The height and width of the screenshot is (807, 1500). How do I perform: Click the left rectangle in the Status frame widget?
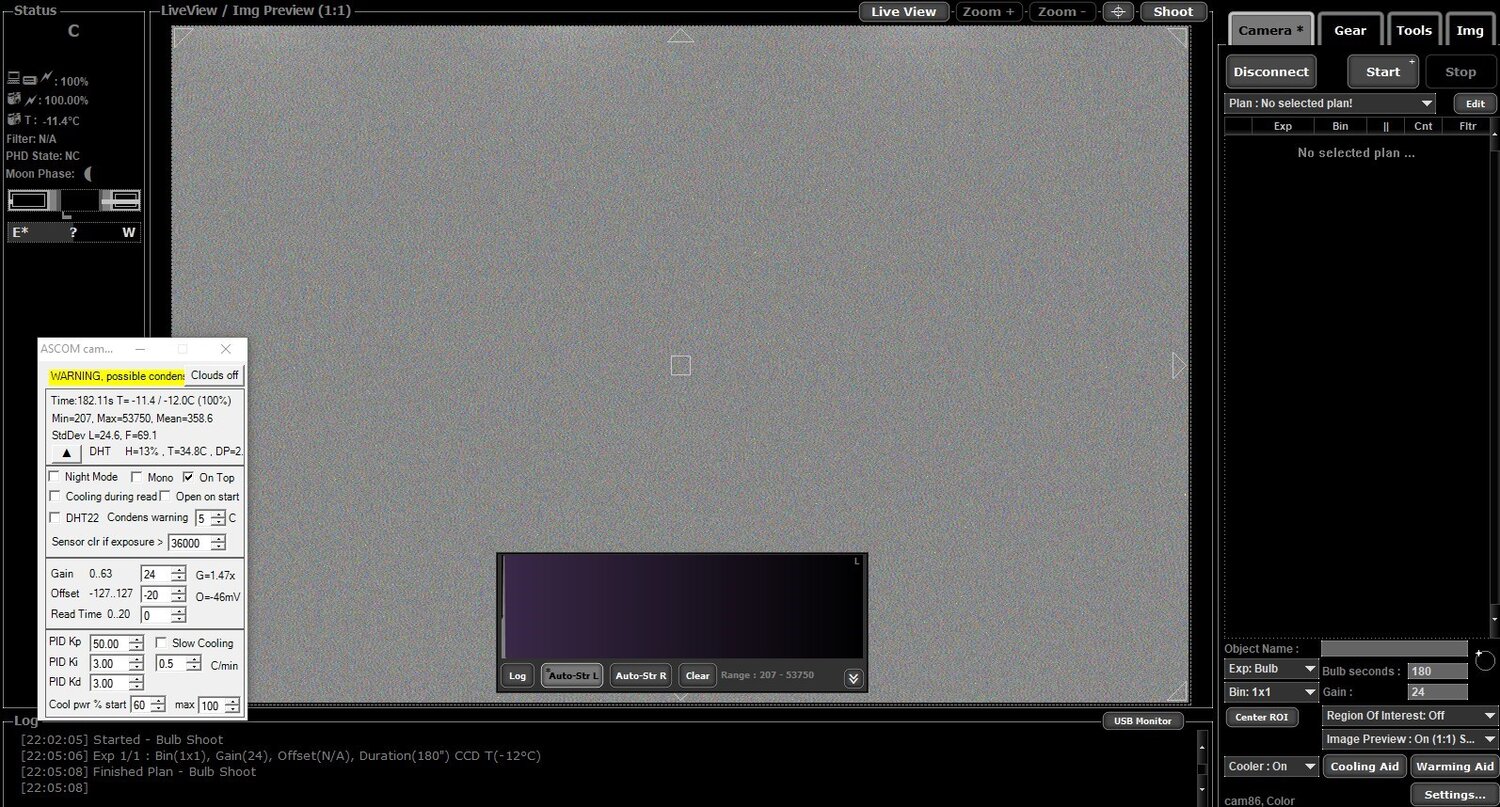(x=28, y=200)
